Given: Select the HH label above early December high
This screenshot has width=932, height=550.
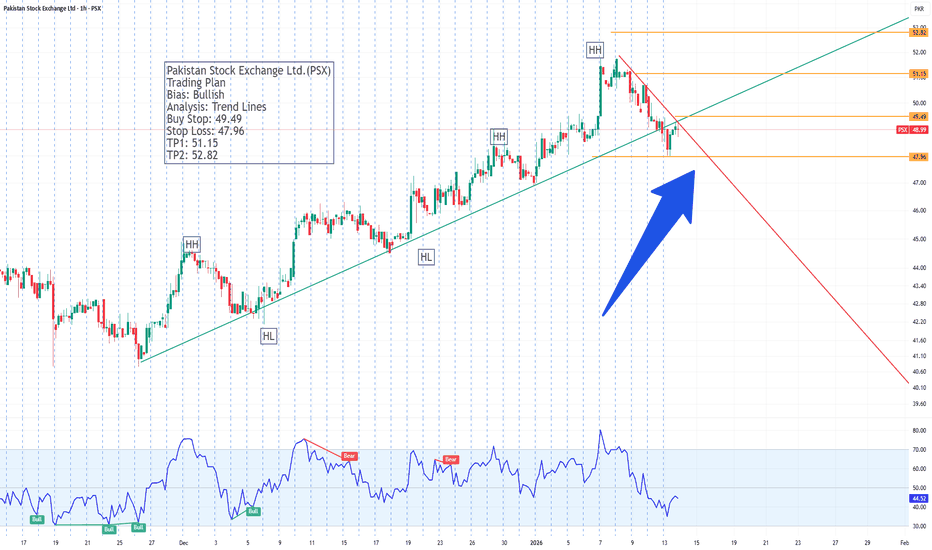Looking at the screenshot, I should click(191, 243).
